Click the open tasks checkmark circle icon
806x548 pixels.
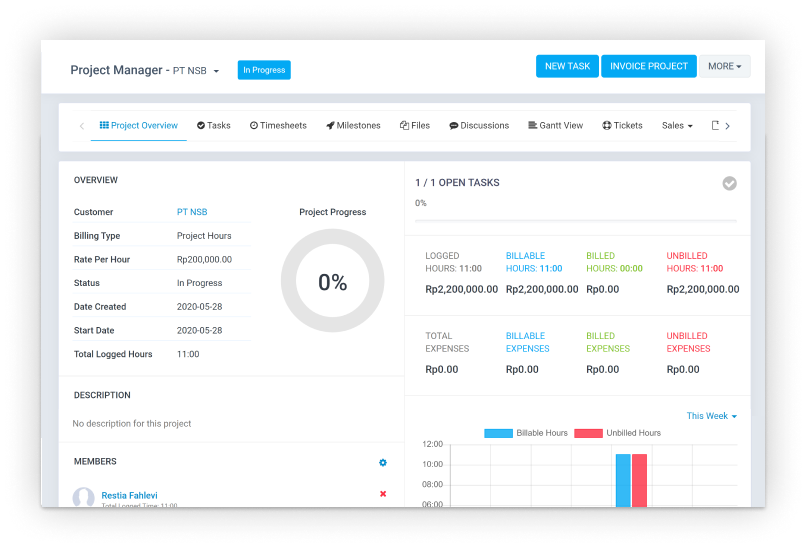click(729, 184)
